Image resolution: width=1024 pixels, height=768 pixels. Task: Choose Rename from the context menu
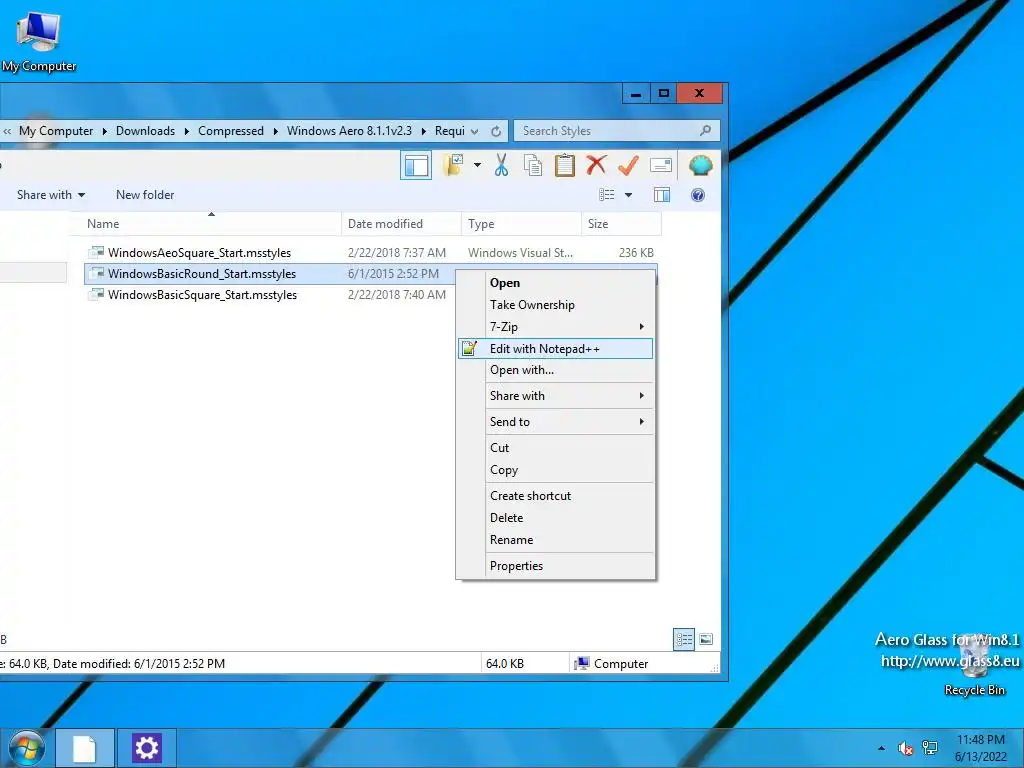coord(556,540)
